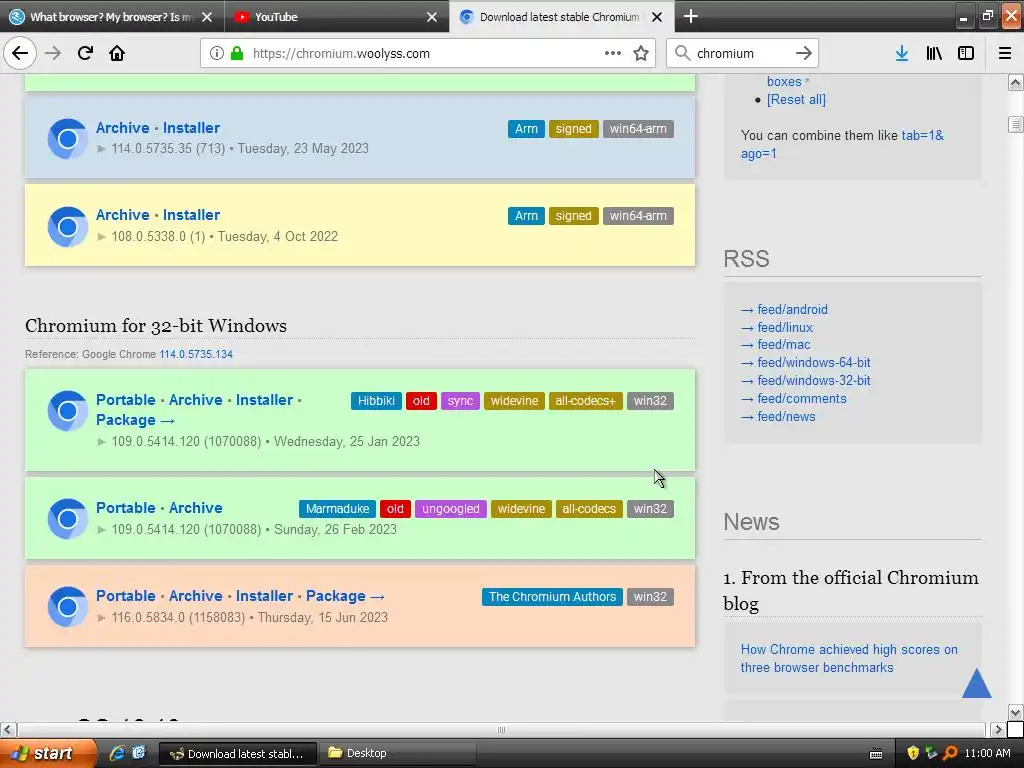The height and width of the screenshot is (768, 1024).
Task: Click the forward navigation arrow
Action: (x=53, y=53)
